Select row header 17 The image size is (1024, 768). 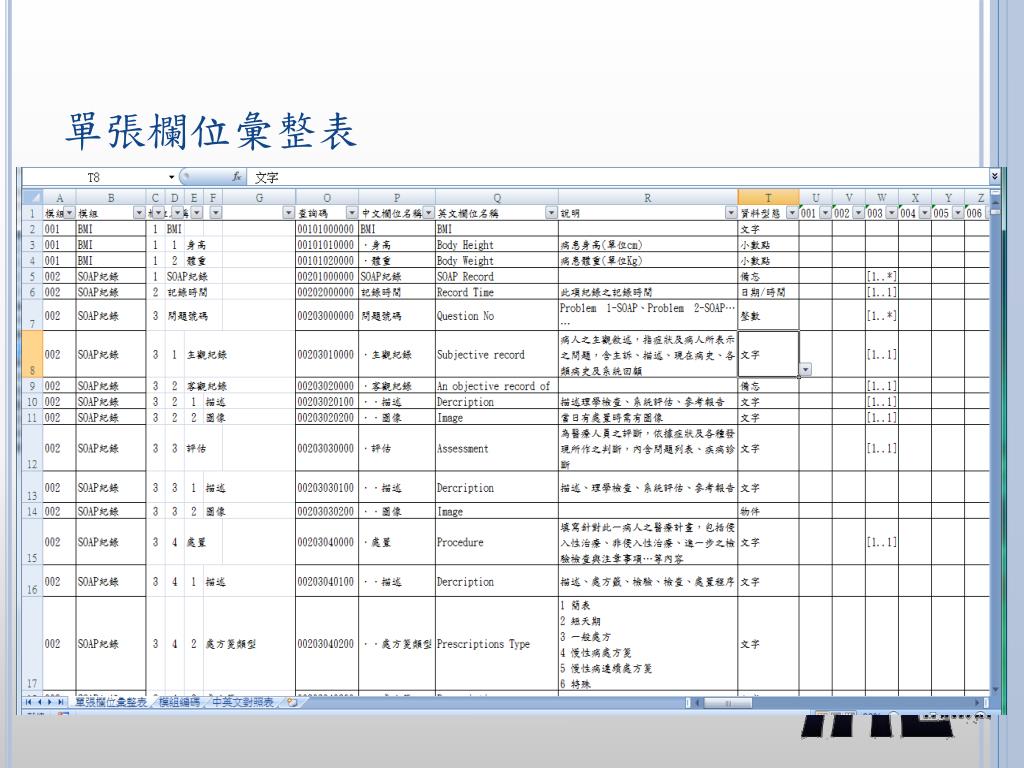(33, 644)
